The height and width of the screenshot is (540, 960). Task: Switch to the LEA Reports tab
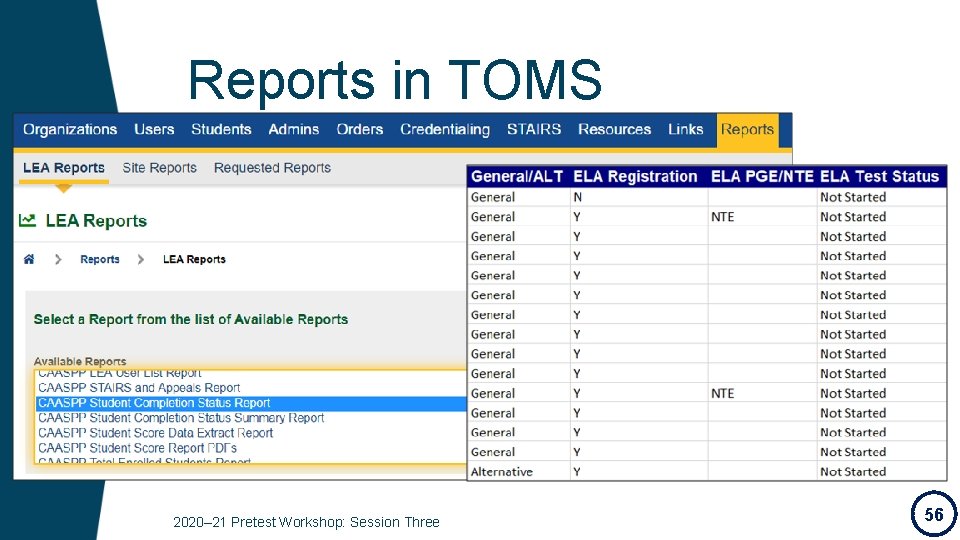pyautogui.click(x=64, y=168)
